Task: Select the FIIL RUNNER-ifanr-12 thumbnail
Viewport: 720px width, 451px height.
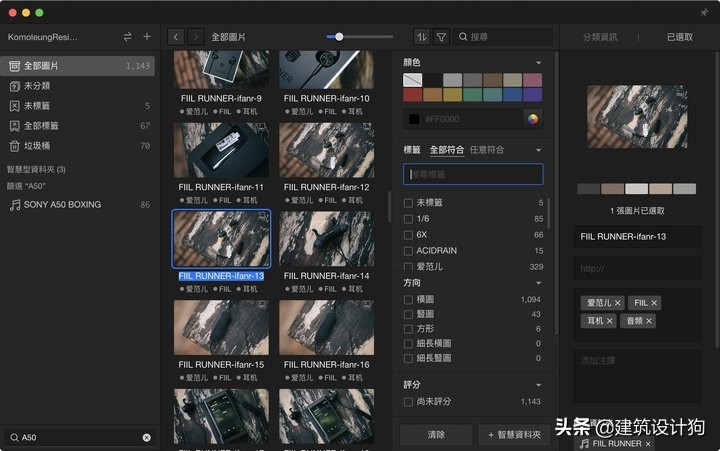Action: pos(326,150)
